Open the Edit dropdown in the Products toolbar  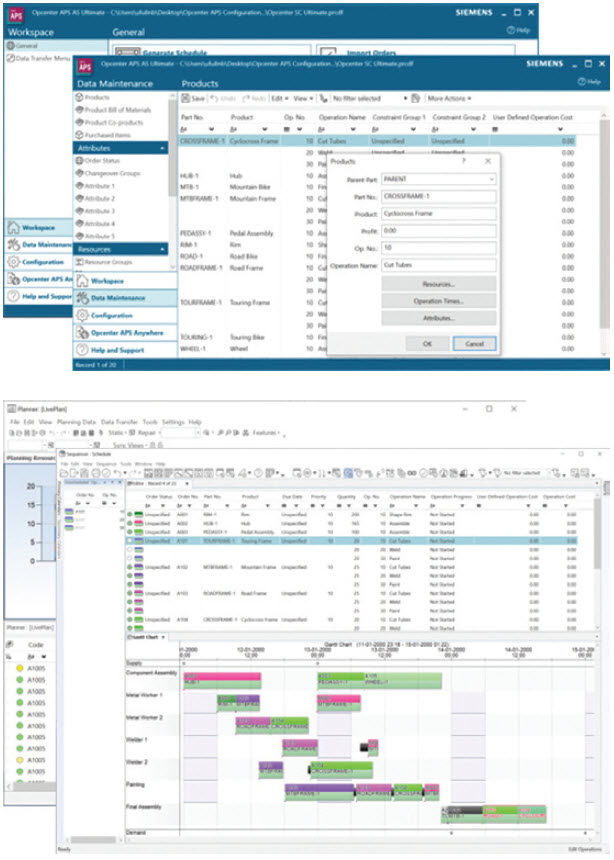280,98
